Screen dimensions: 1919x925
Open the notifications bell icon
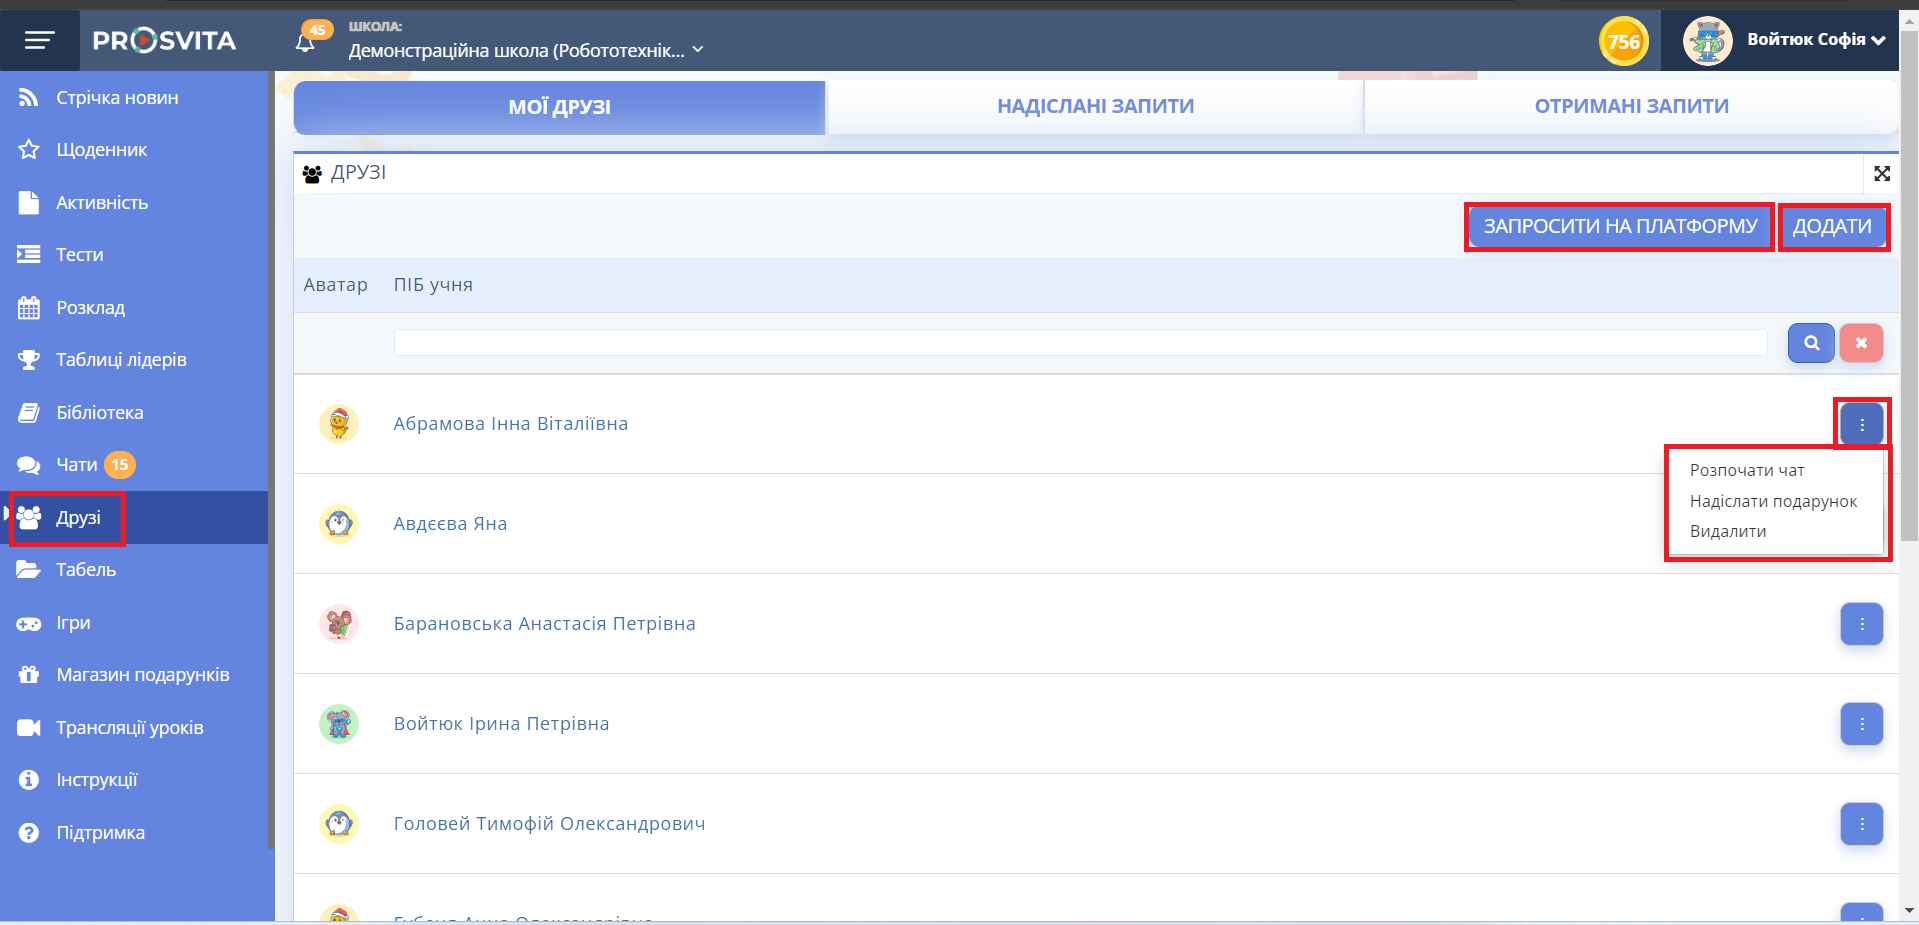tap(306, 42)
